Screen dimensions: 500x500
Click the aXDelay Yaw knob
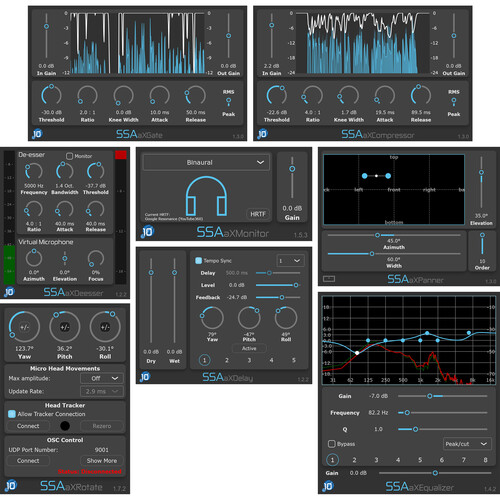click(x=212, y=318)
